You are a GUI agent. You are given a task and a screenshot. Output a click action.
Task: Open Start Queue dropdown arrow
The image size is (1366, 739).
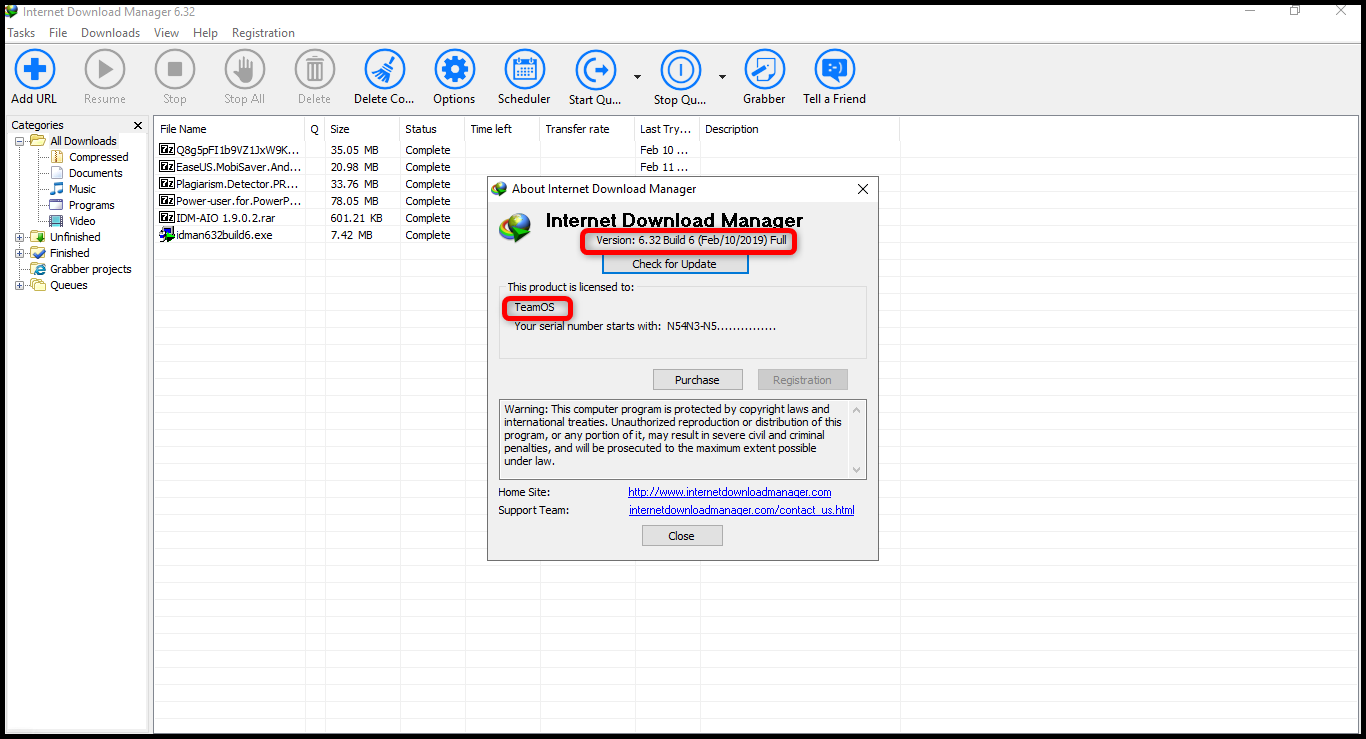tap(637, 76)
